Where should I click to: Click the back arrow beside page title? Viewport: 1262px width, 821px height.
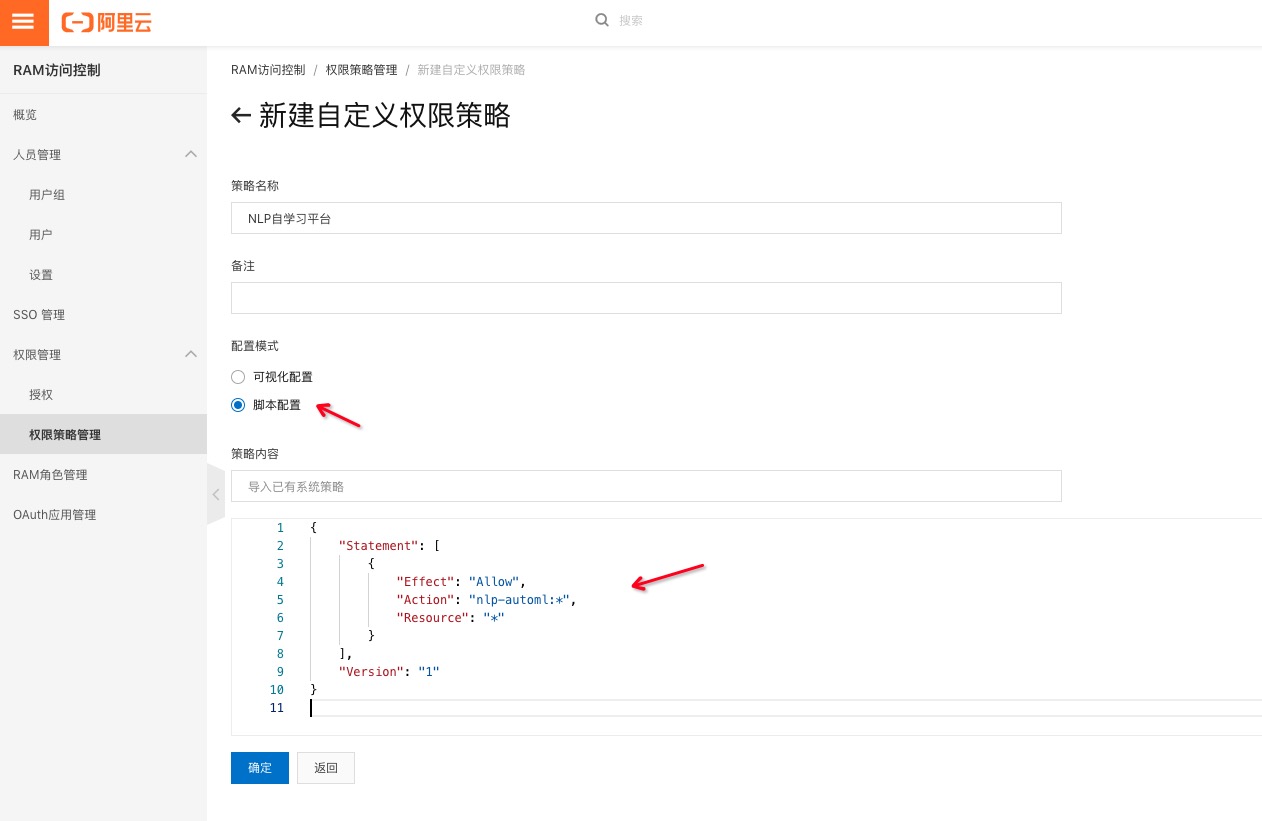pyautogui.click(x=240, y=116)
